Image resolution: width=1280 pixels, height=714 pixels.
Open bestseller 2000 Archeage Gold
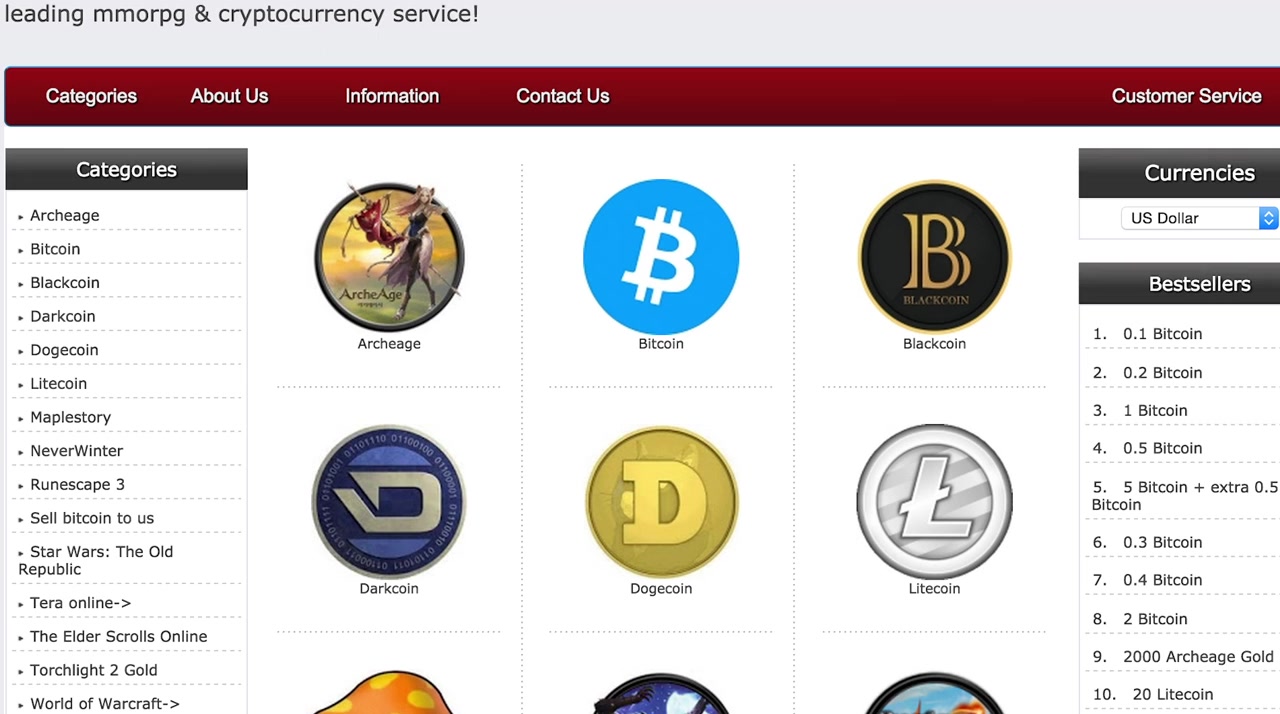[1198, 657]
